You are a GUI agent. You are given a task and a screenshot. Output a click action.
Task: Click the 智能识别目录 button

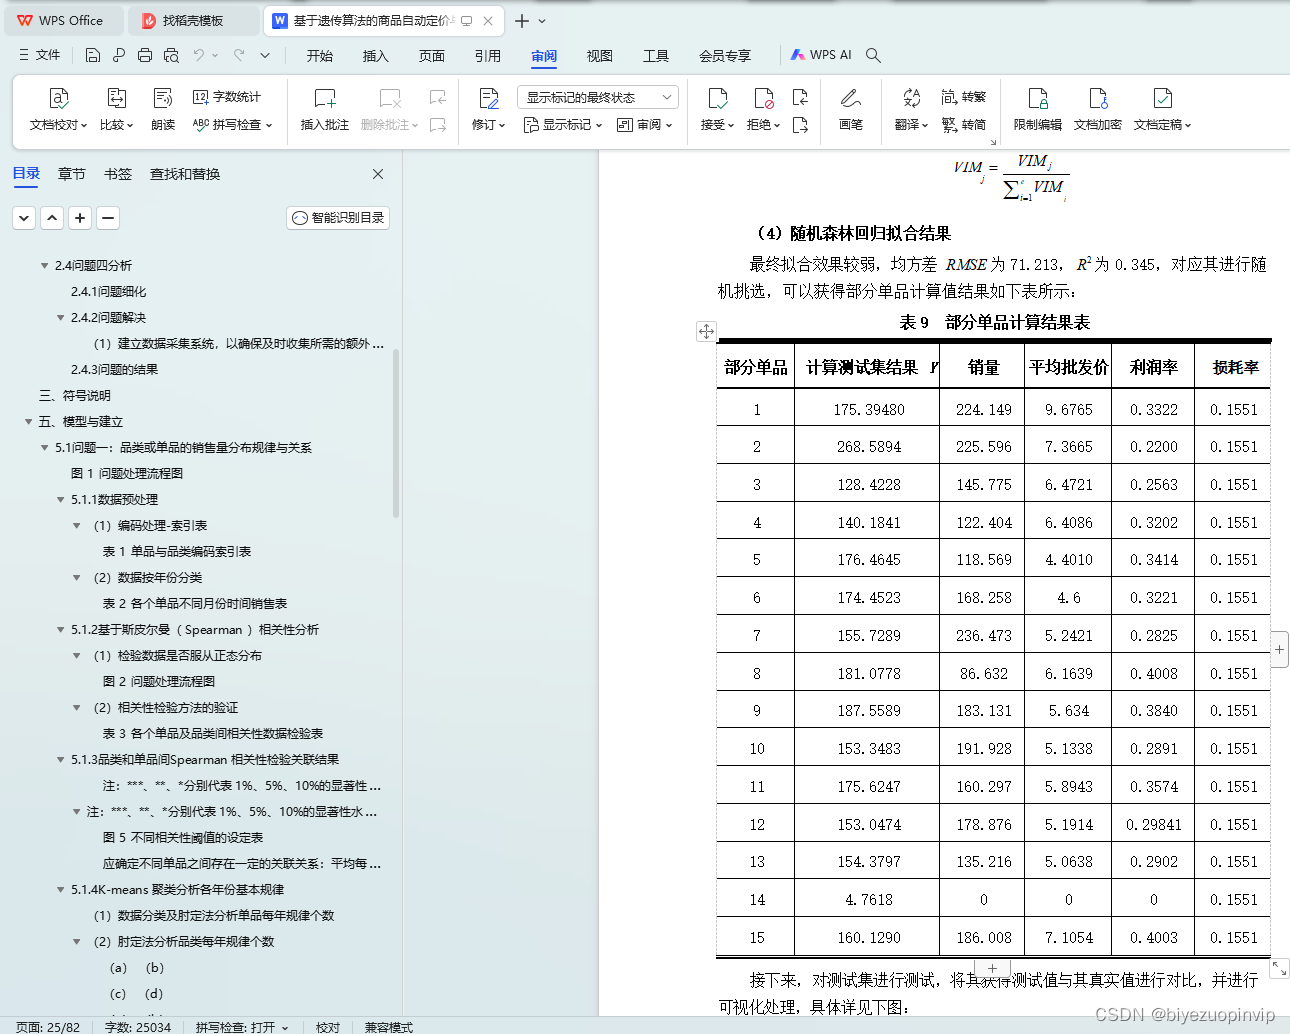click(338, 218)
